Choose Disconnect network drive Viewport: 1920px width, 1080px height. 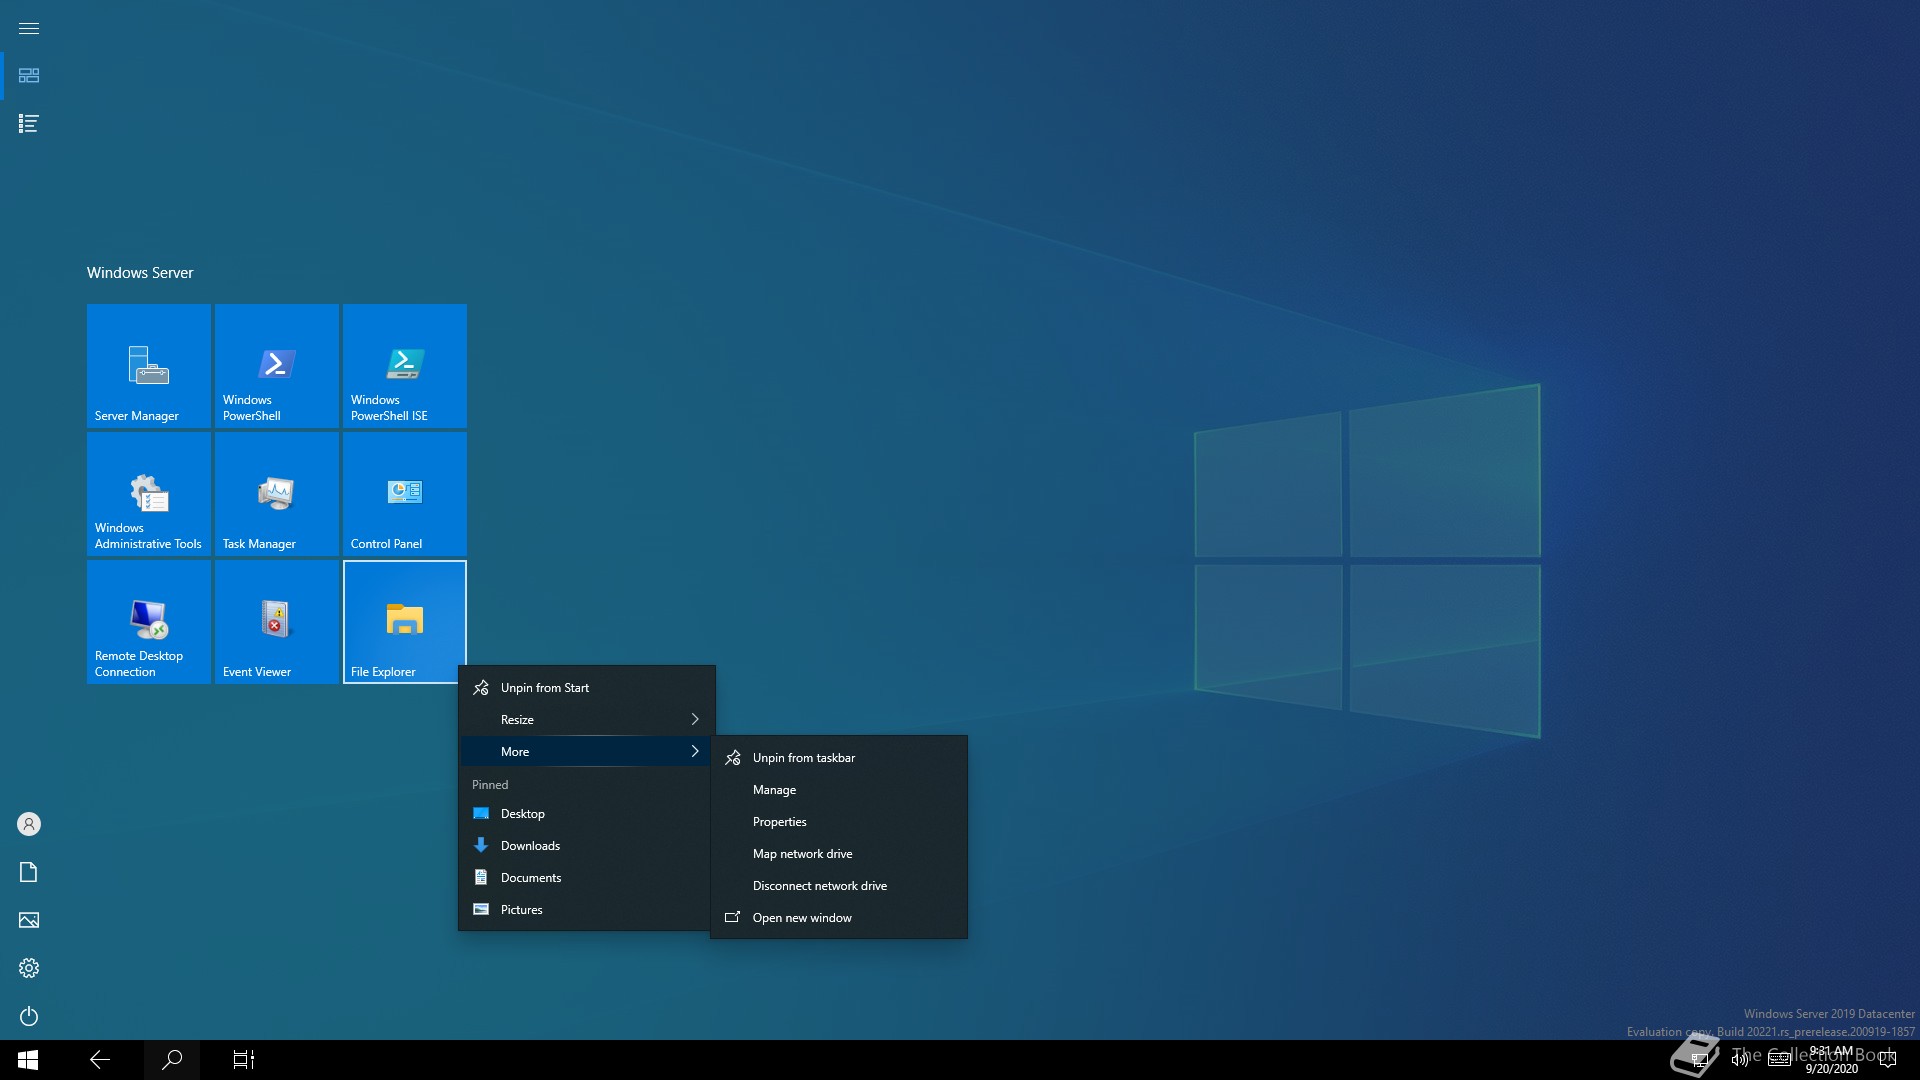[x=839, y=886]
